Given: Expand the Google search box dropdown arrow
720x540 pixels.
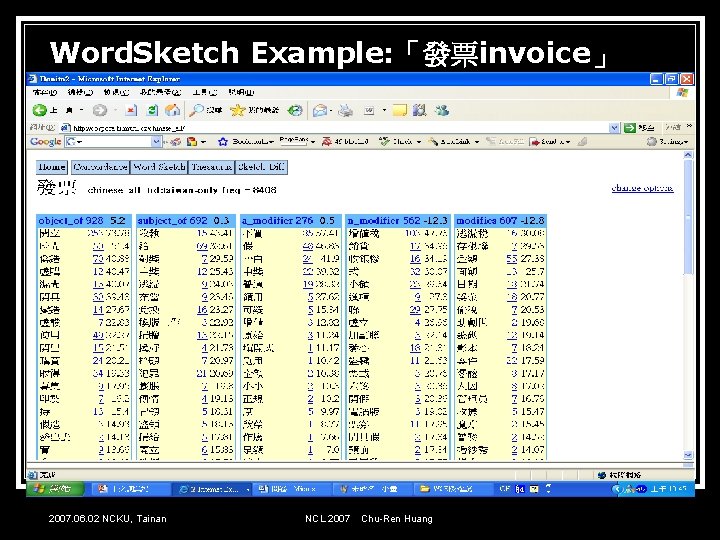Looking at the screenshot, I should coord(157,141).
